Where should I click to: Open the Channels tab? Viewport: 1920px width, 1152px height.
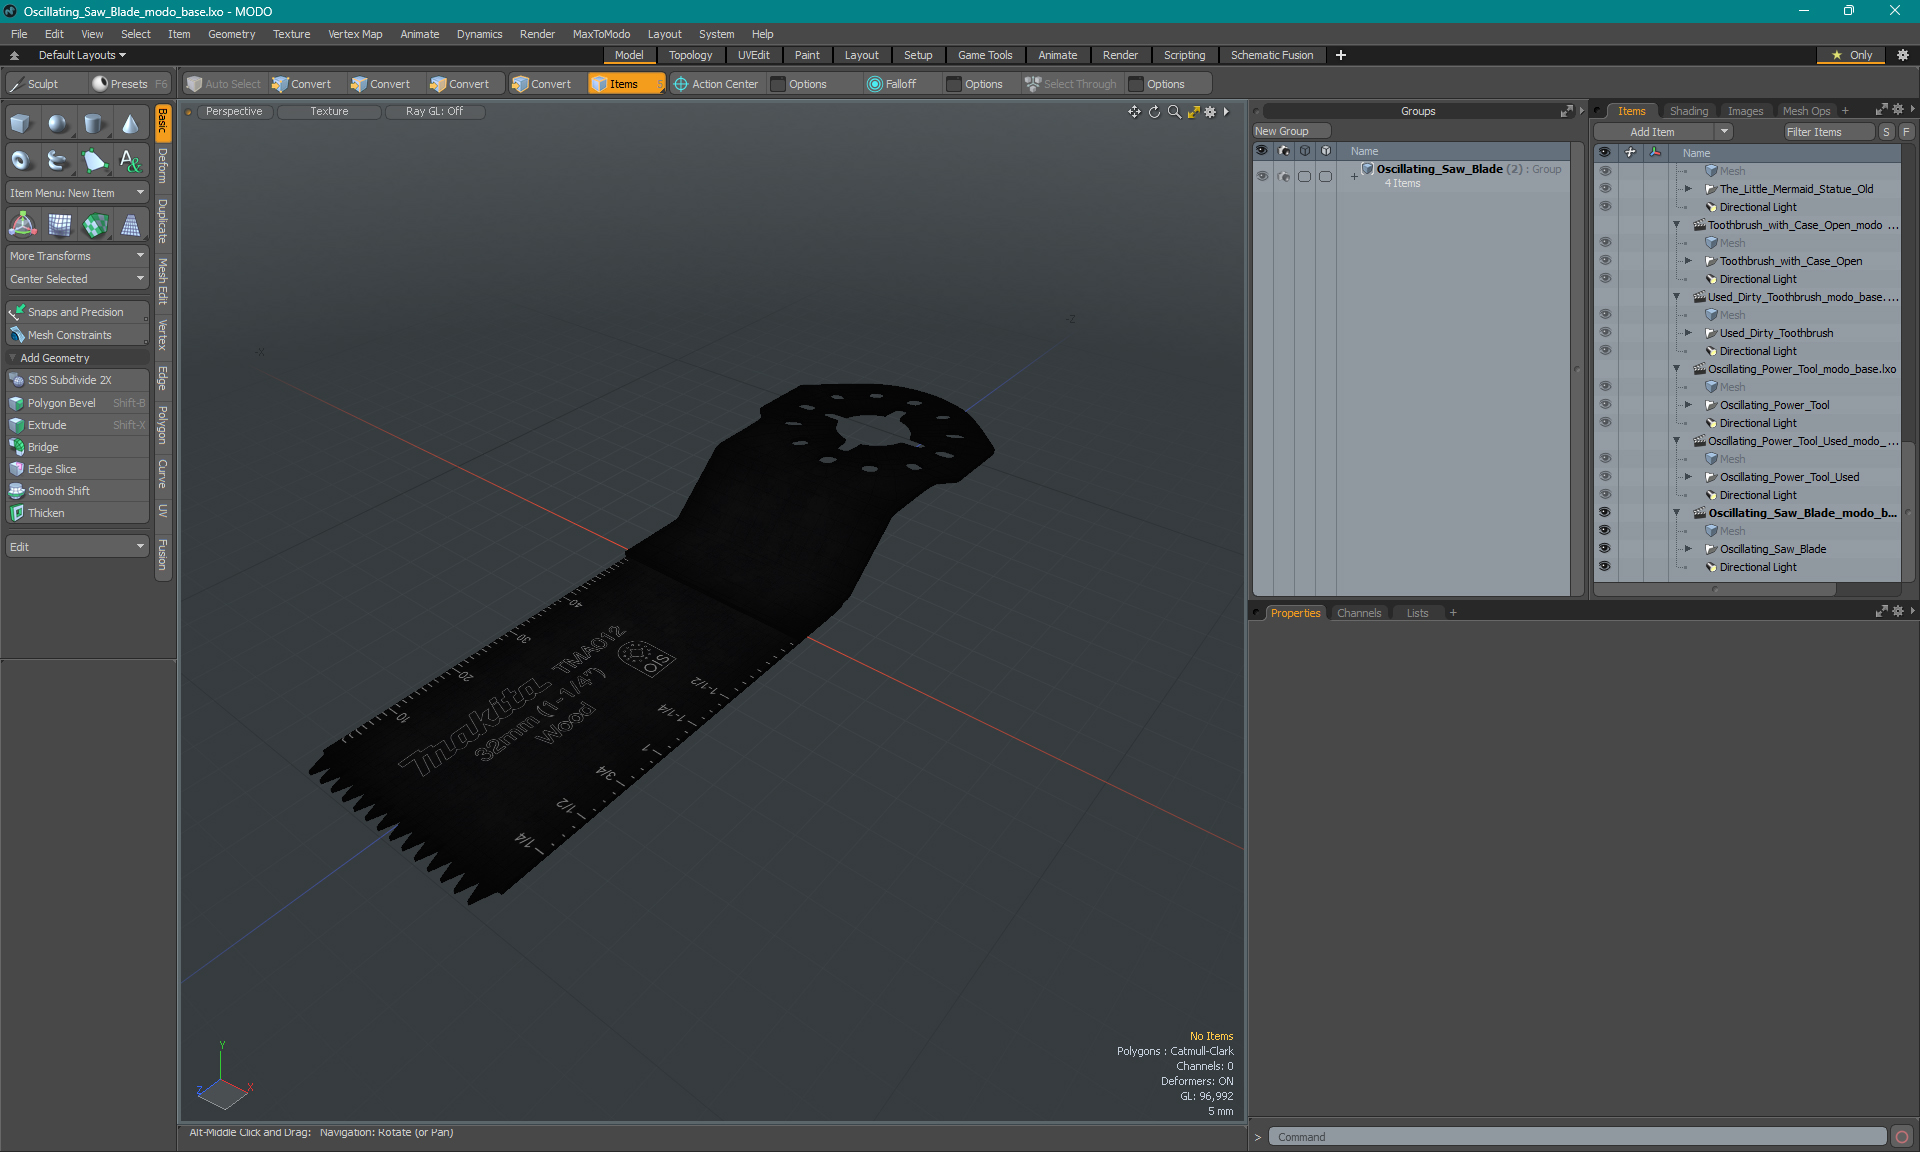click(x=1359, y=613)
